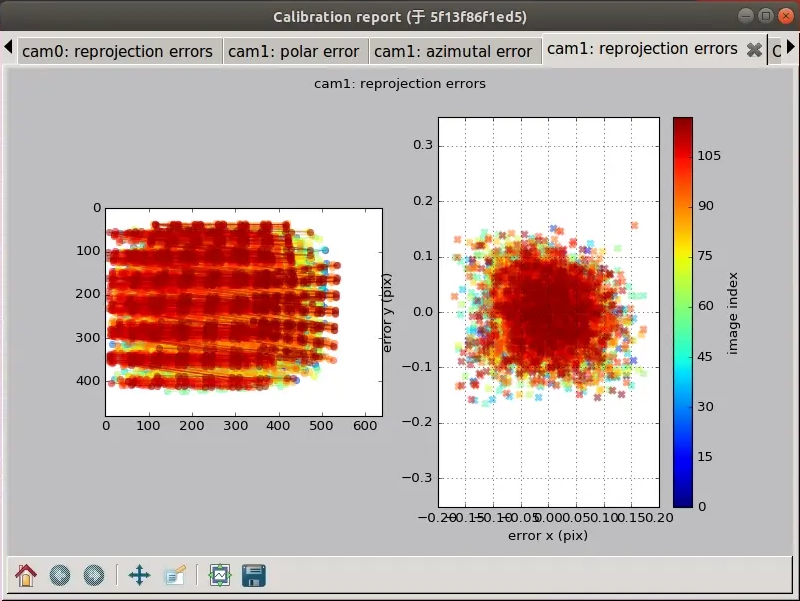The image size is (800, 601).
Task: Click the left plot x-axis tick 600
Action: tap(365, 425)
